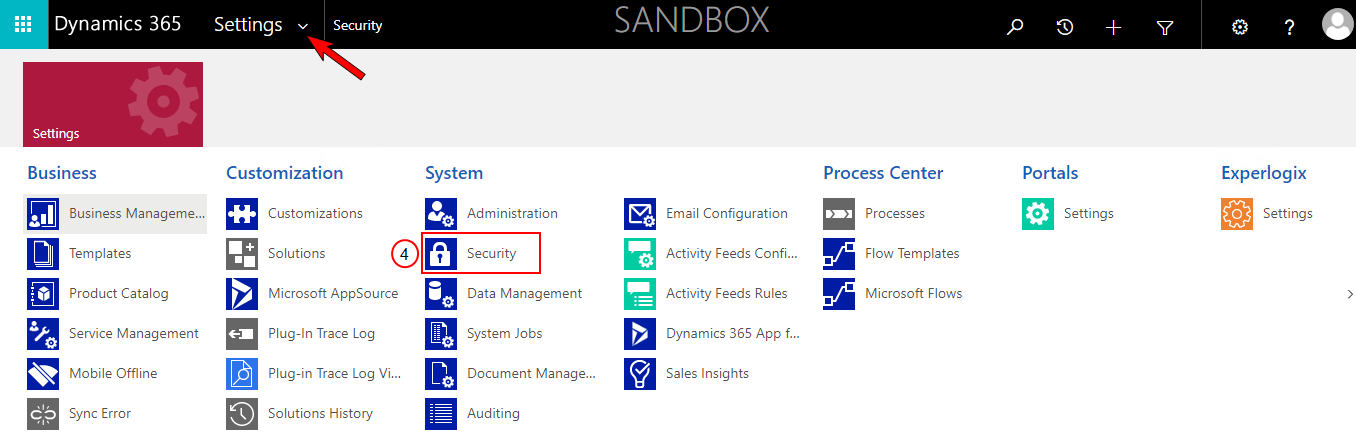Click the Experlogix Settings gear icon

coord(1237,214)
